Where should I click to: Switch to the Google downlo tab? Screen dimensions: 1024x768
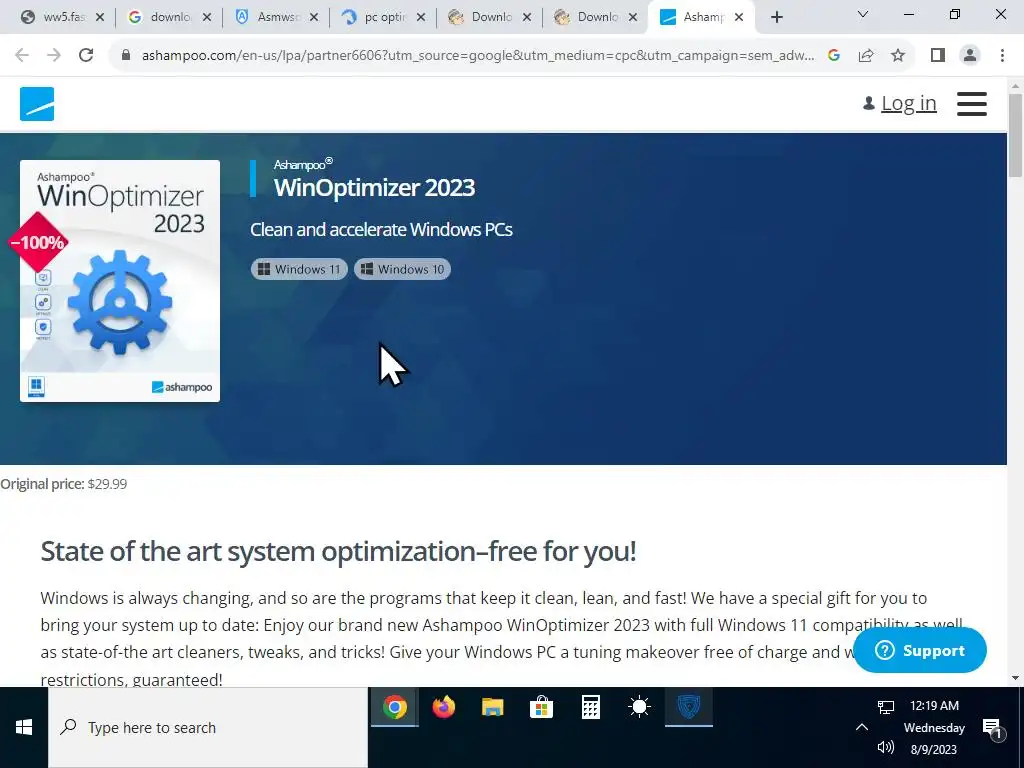pyautogui.click(x=170, y=17)
